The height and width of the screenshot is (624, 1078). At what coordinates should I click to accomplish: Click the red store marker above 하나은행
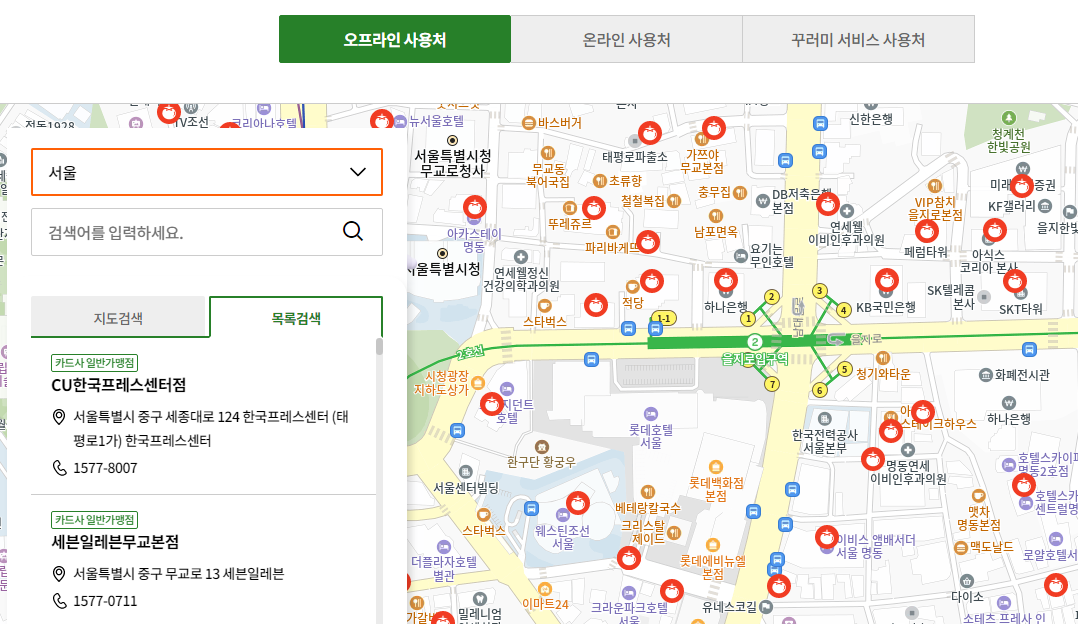tap(726, 280)
